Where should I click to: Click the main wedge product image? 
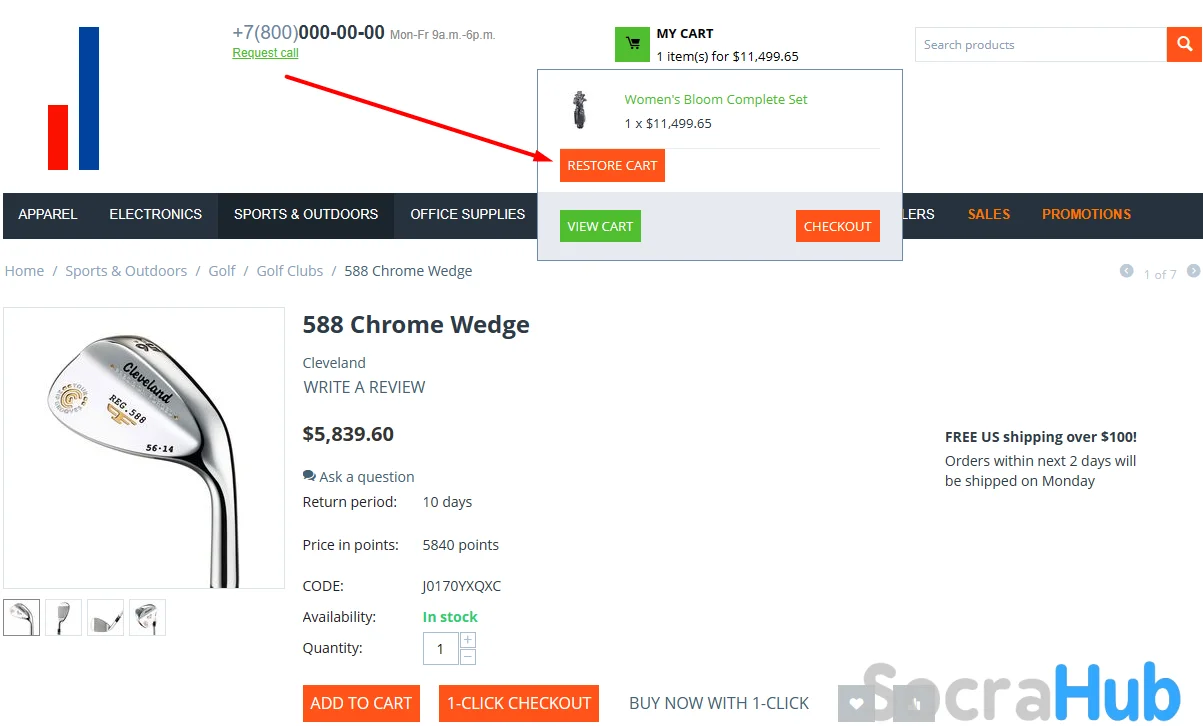(144, 448)
